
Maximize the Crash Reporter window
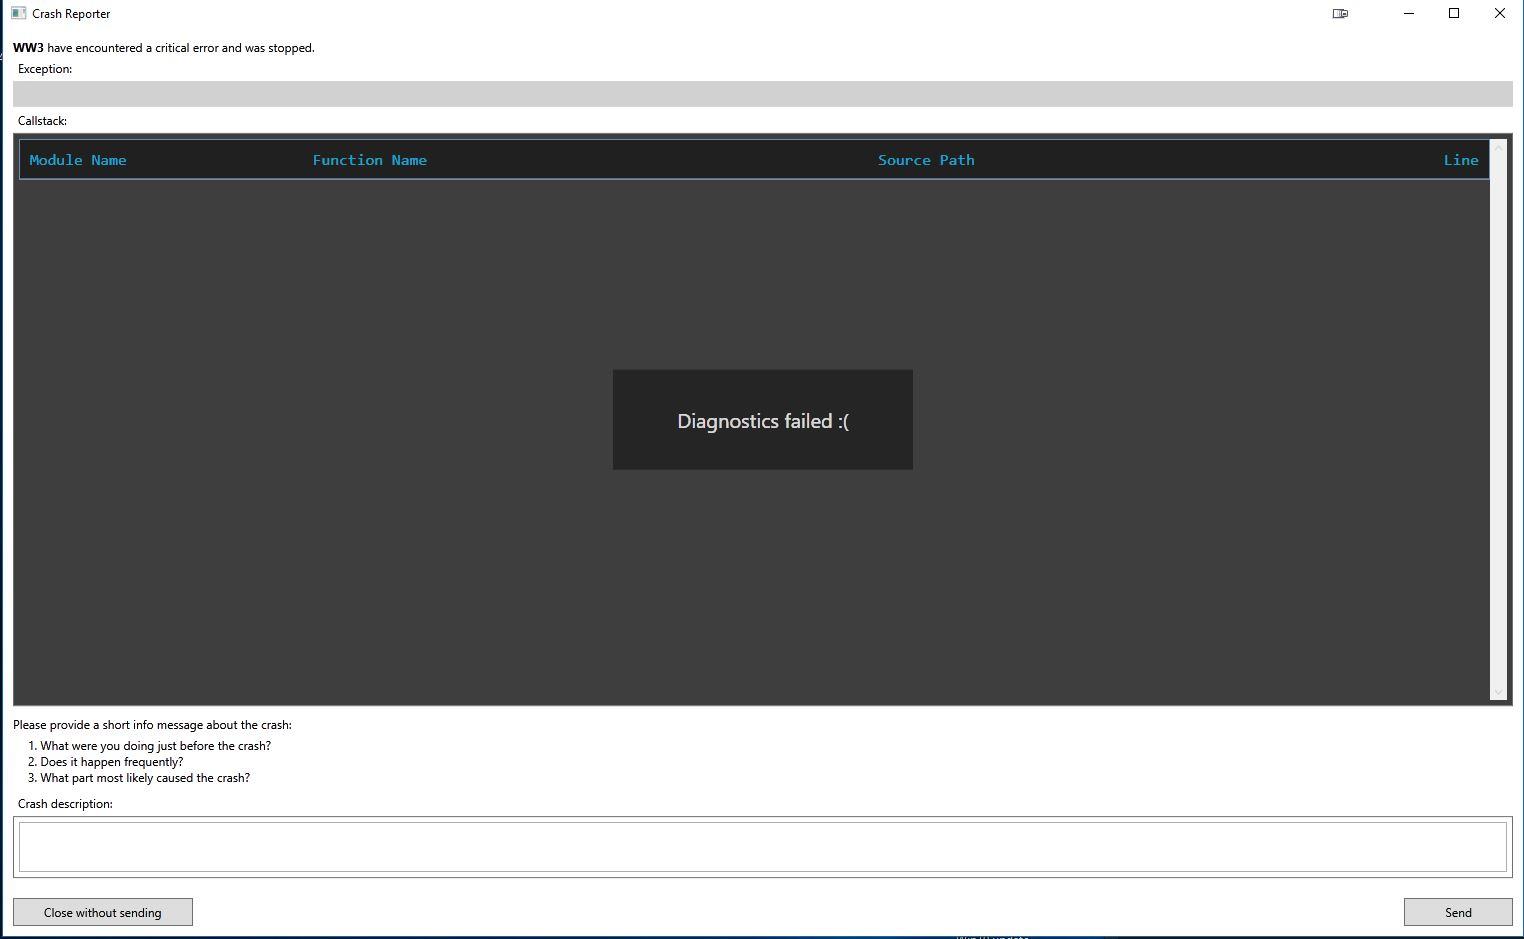[1454, 13]
